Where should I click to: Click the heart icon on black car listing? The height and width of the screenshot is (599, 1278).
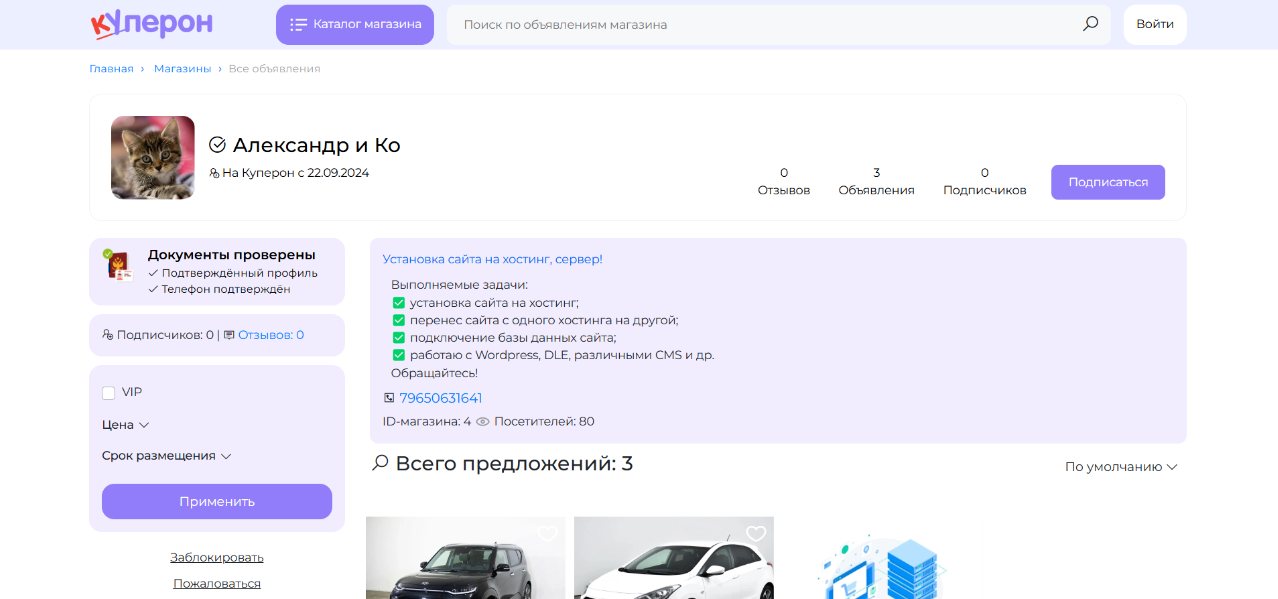[x=547, y=534]
